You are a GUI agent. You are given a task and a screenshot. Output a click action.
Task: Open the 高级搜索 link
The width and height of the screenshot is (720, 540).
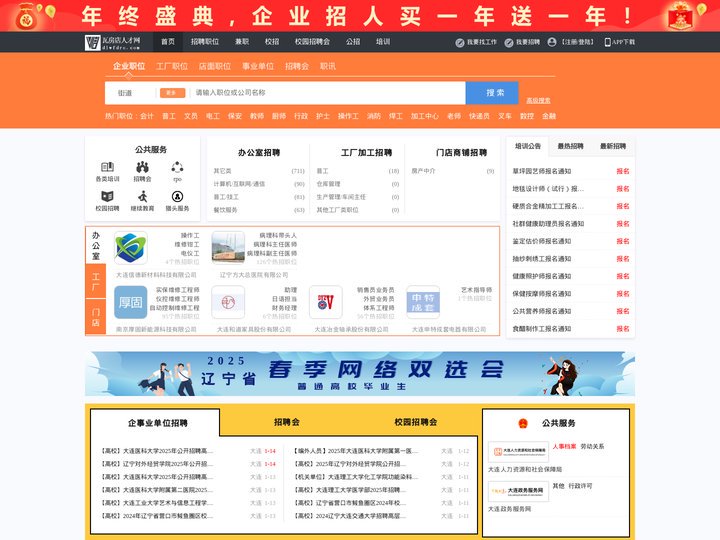tap(538, 101)
